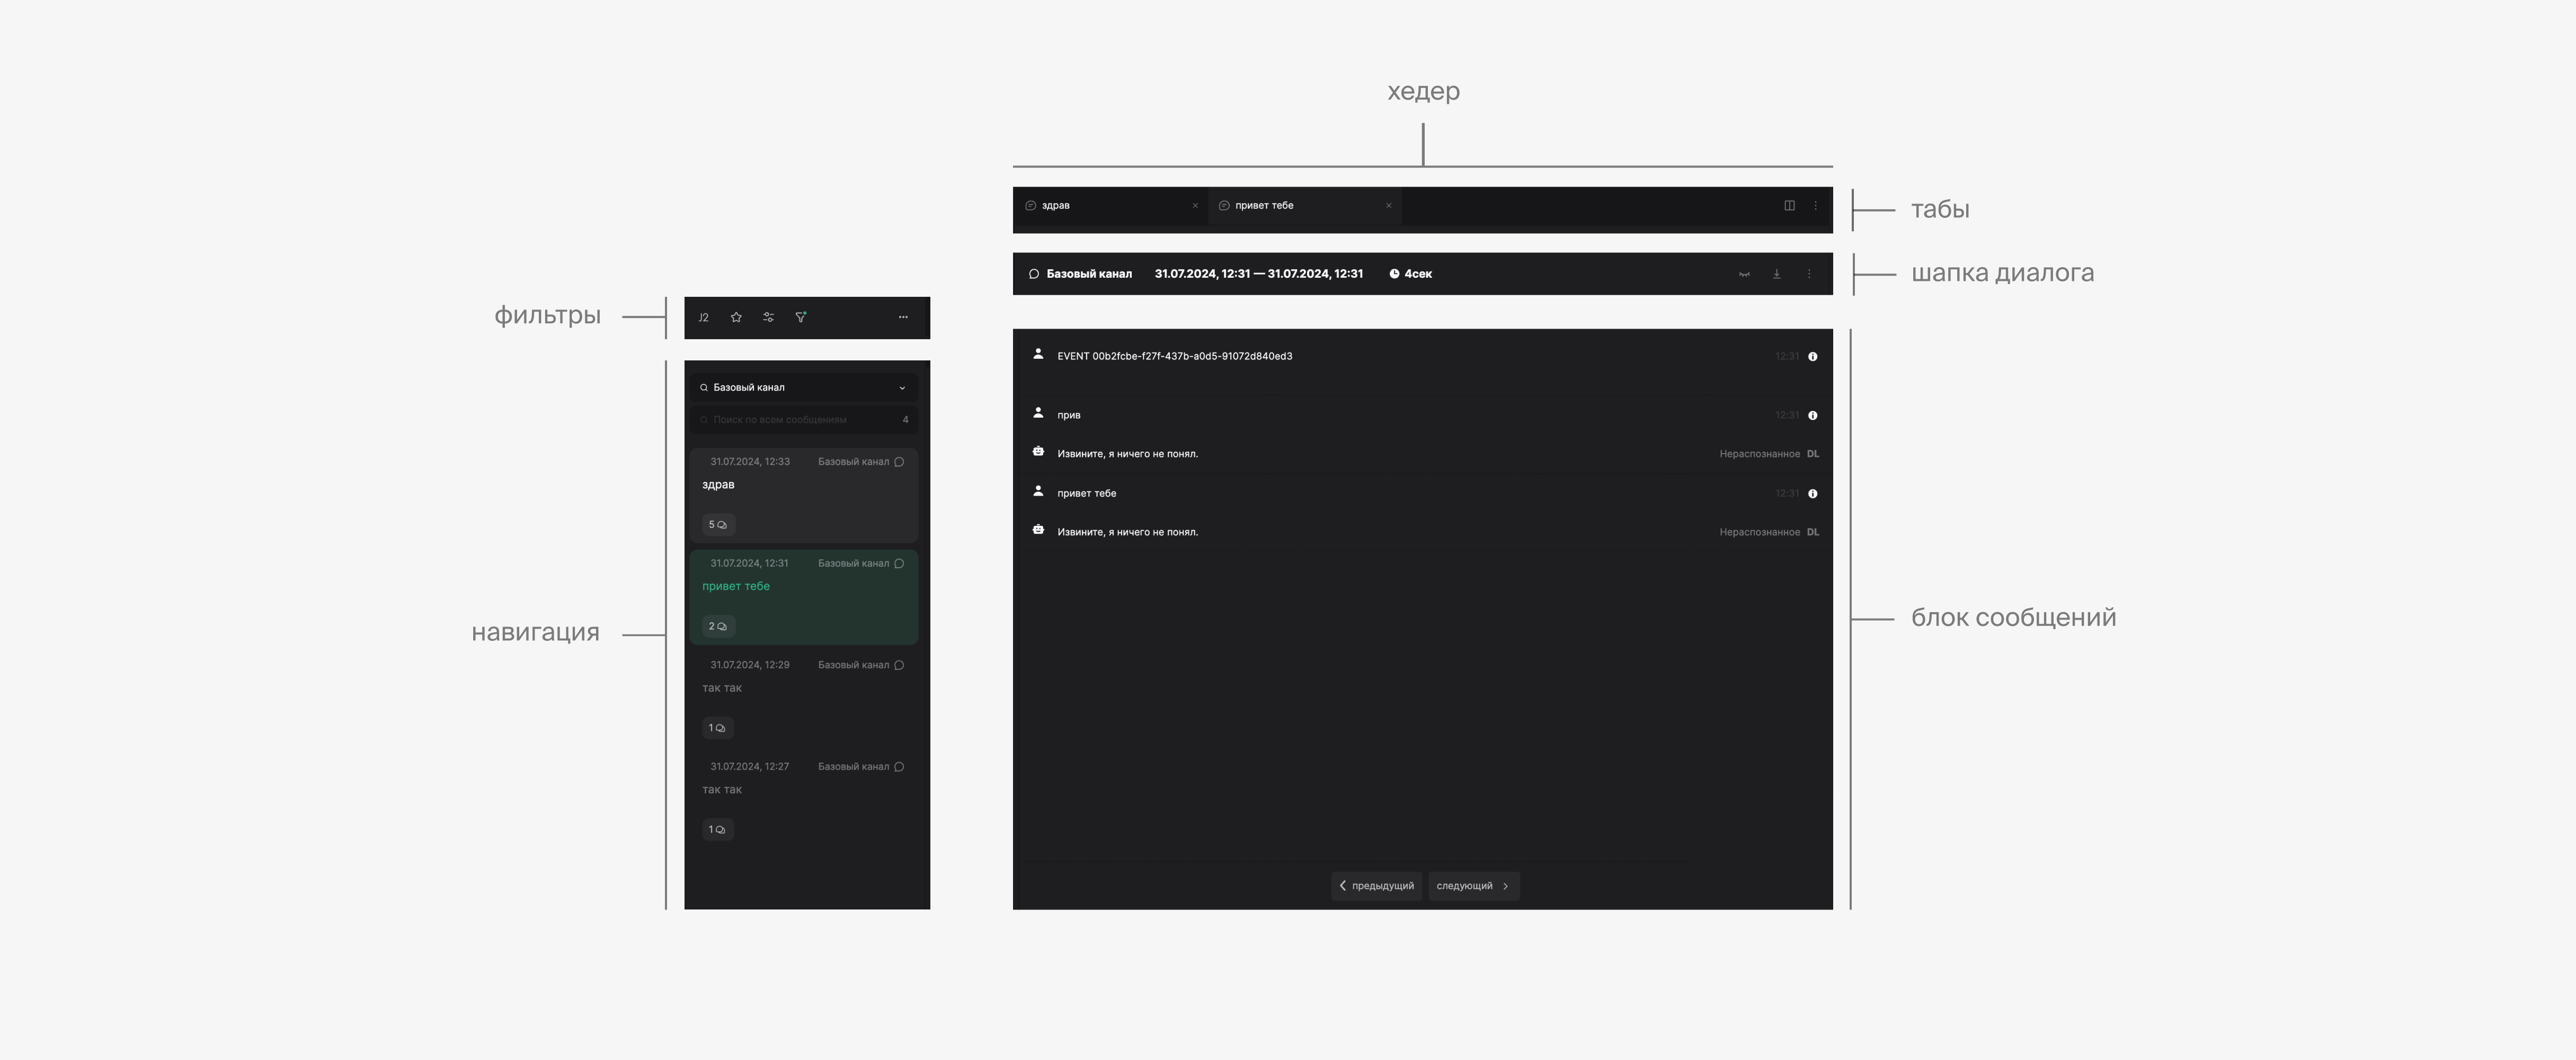Image resolution: width=2576 pixels, height=1060 pixels.
Task: Switch to the здрав tab
Action: pyautogui.click(x=1110, y=206)
